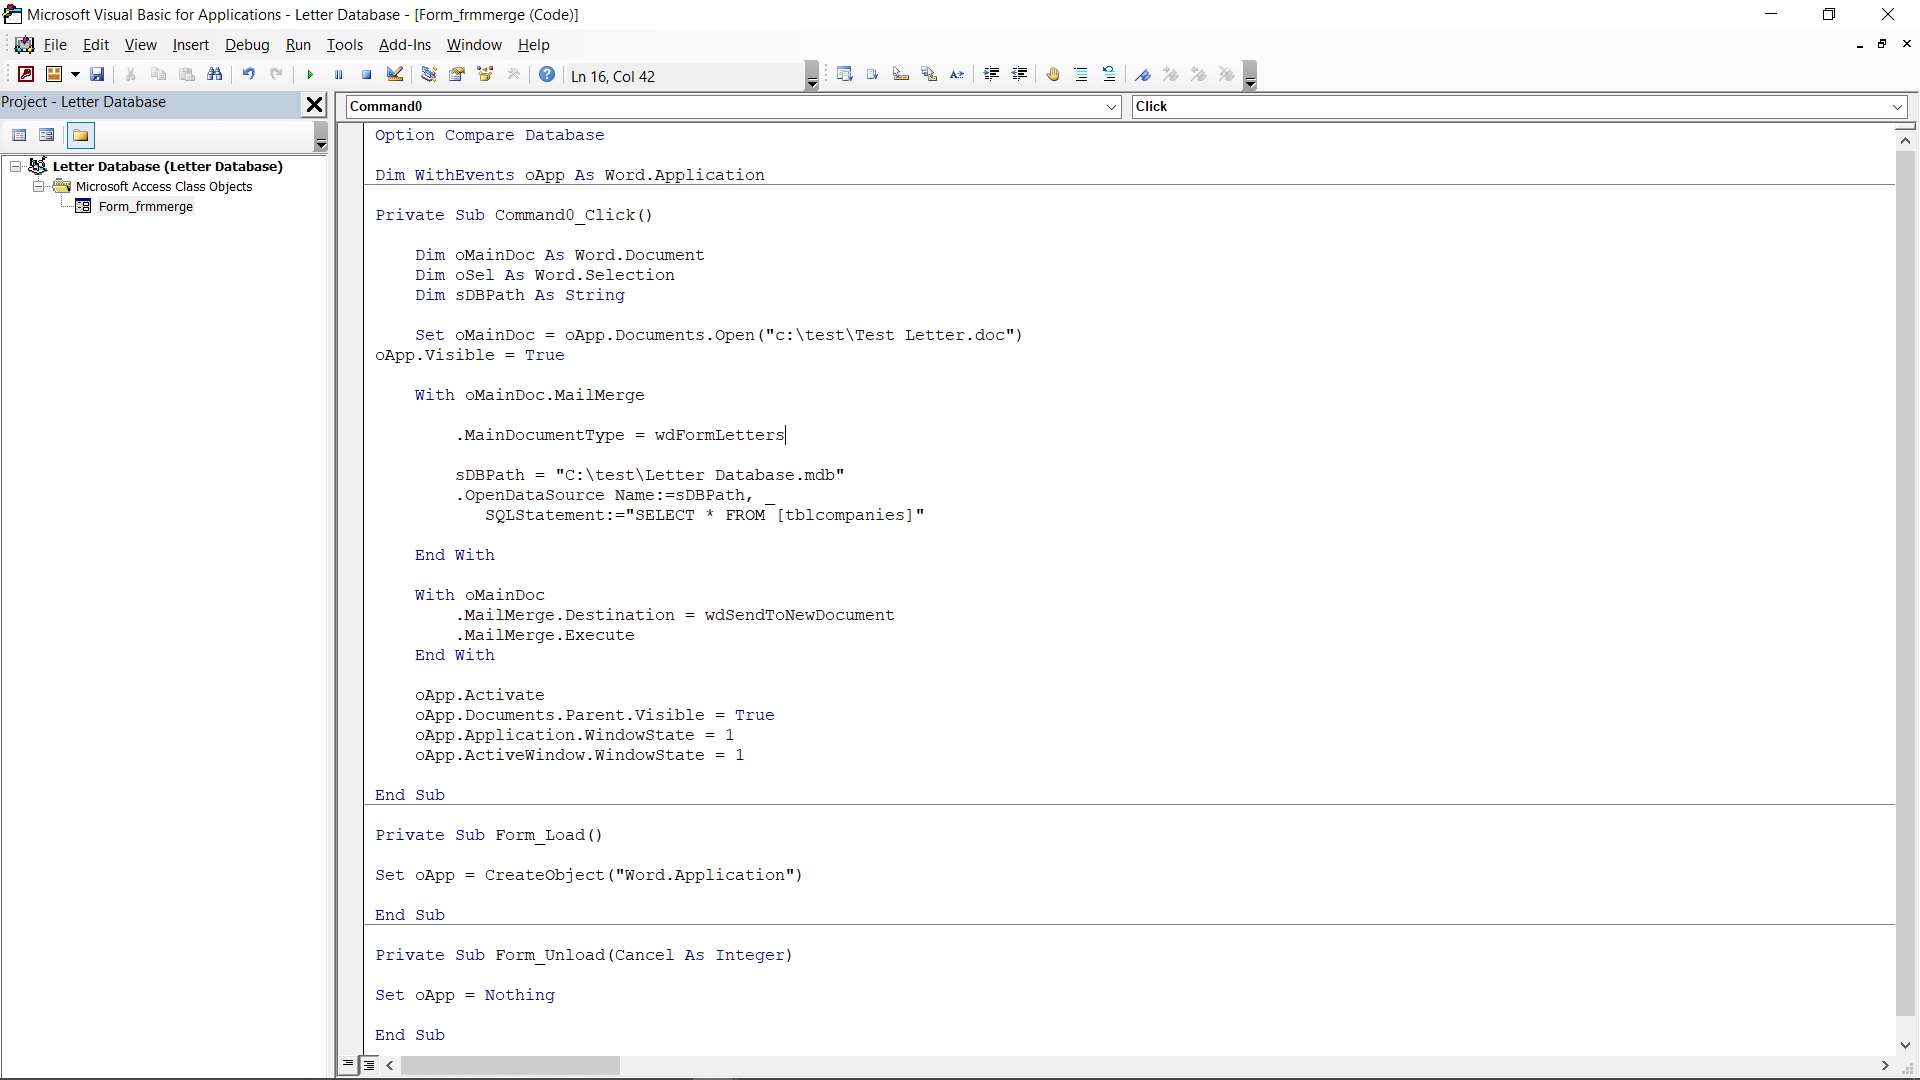Save the Letter Database project

97,75
